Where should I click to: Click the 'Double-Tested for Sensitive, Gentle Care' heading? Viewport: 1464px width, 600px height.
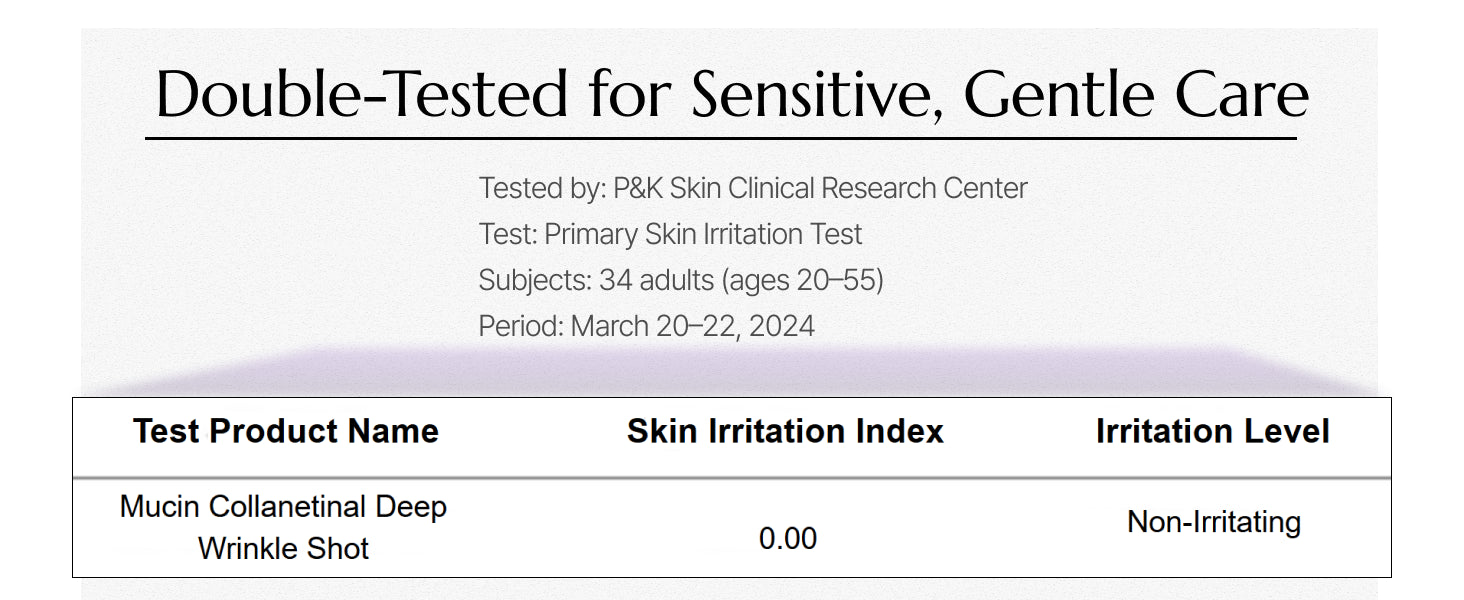tap(732, 94)
